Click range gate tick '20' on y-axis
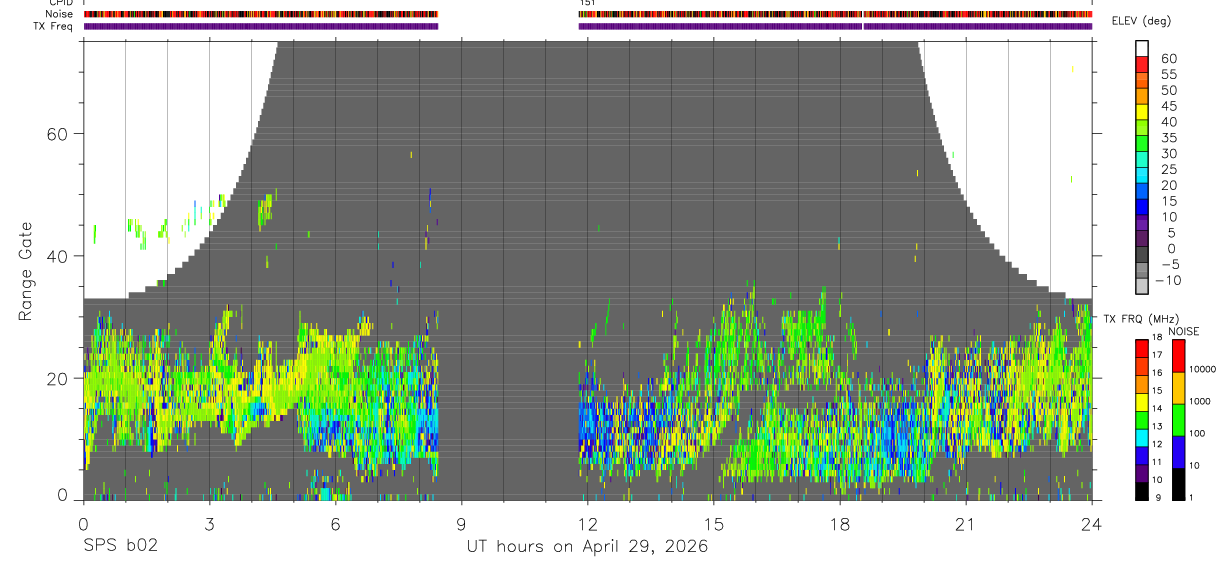Screen dimensions: 1228x567 (60, 378)
